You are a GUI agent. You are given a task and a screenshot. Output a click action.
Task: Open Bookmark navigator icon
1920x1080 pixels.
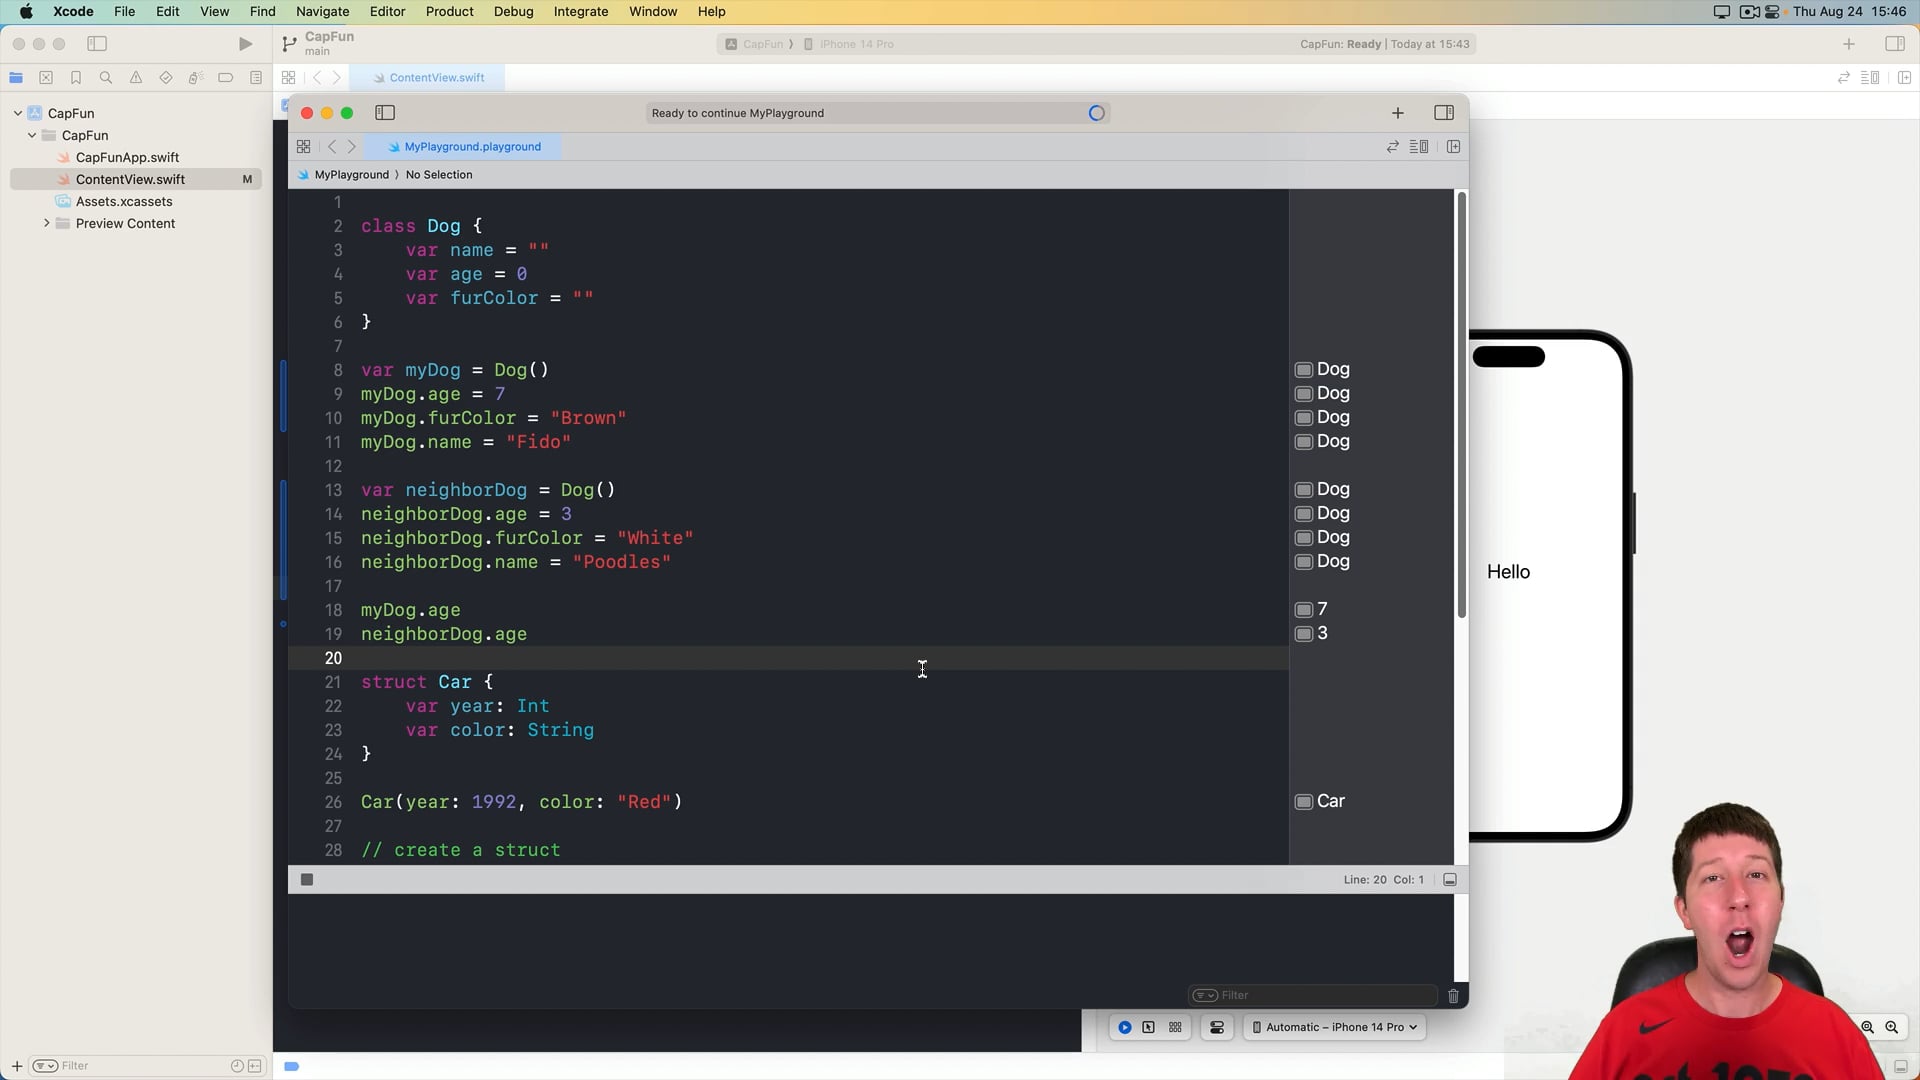coord(76,78)
